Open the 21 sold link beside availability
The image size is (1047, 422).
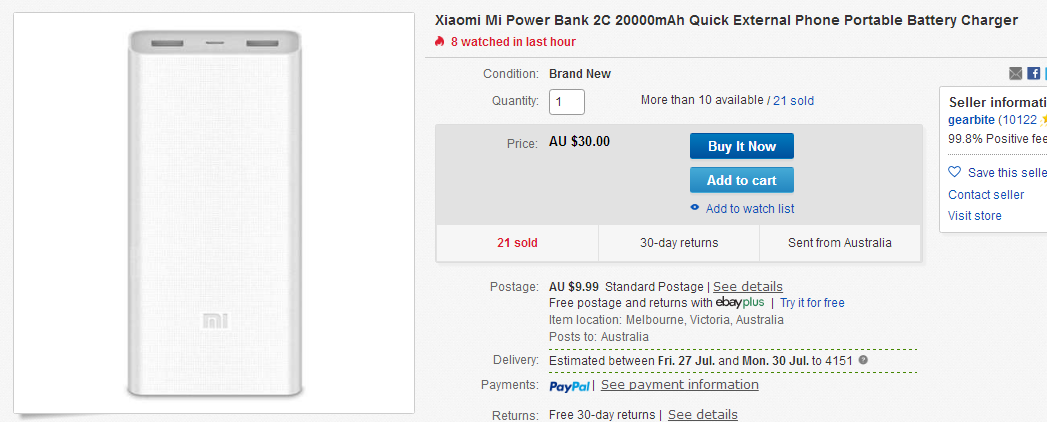[793, 101]
